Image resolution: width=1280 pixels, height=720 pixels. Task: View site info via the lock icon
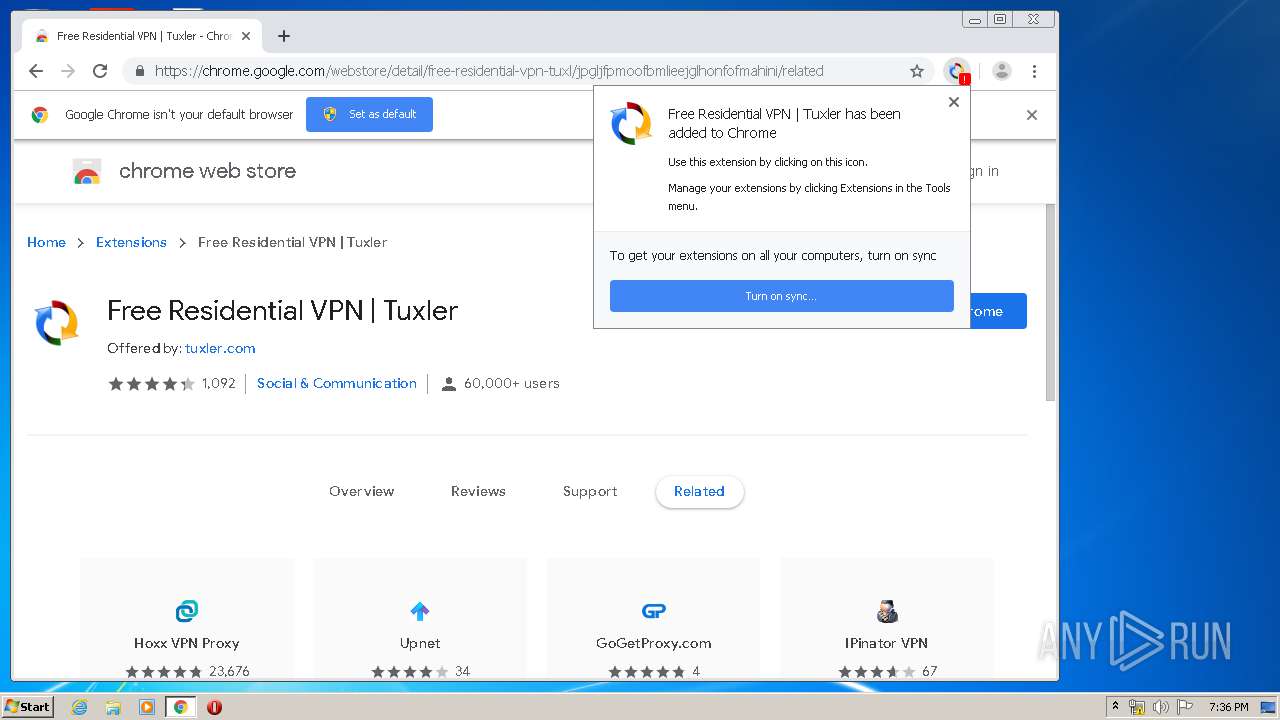click(139, 71)
